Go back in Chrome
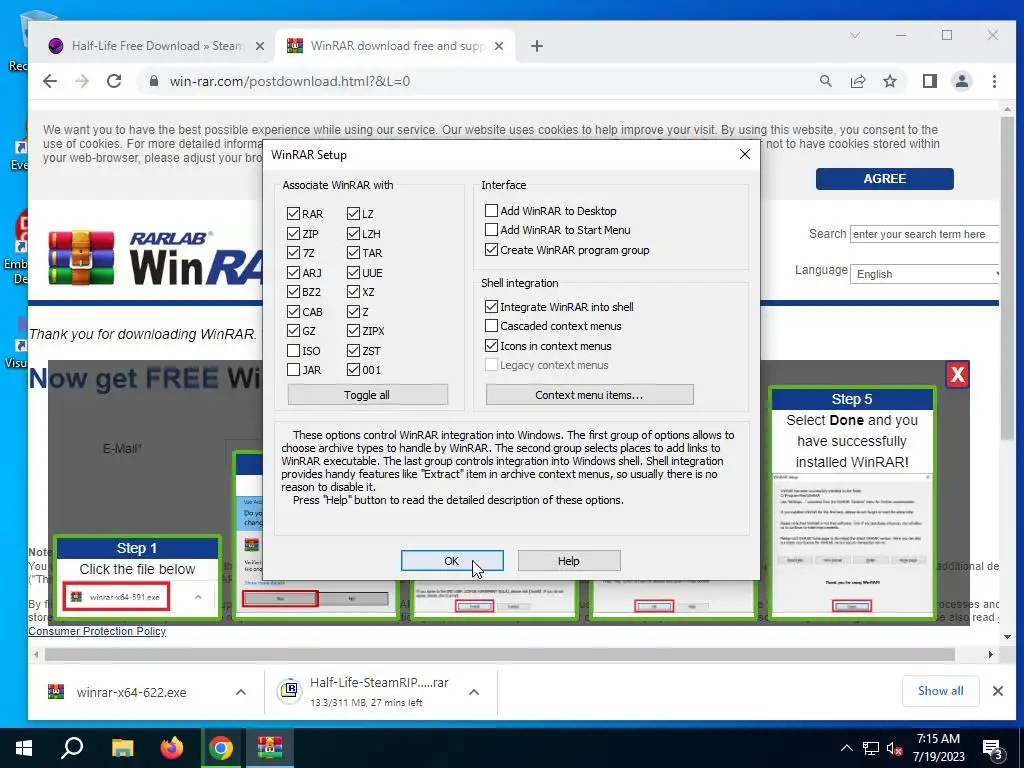Viewport: 1024px width, 768px height. (x=50, y=81)
